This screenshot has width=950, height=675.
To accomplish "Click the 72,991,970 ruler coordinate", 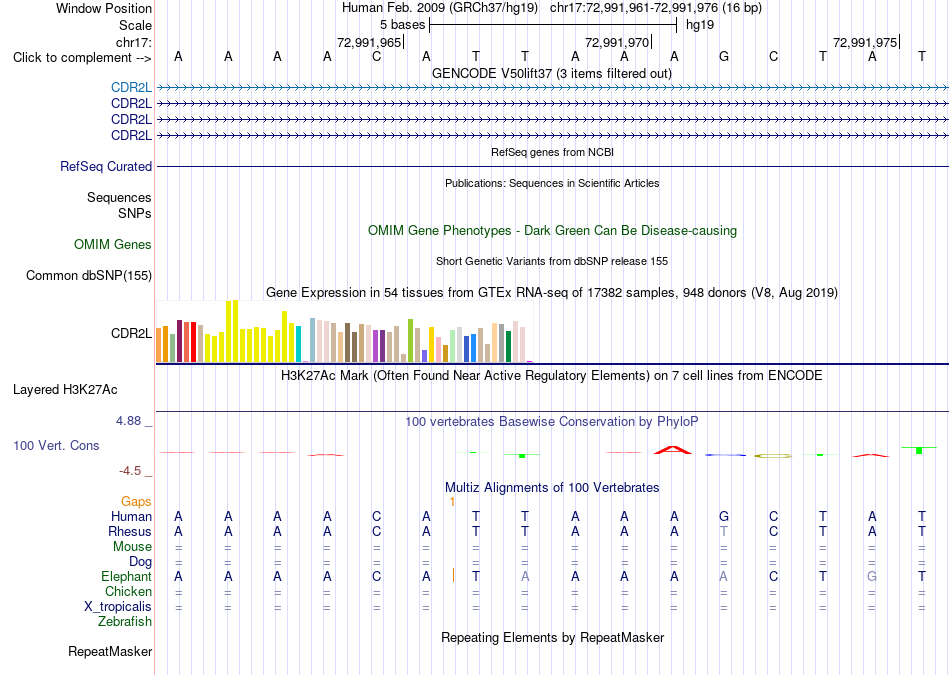I will click(617, 42).
